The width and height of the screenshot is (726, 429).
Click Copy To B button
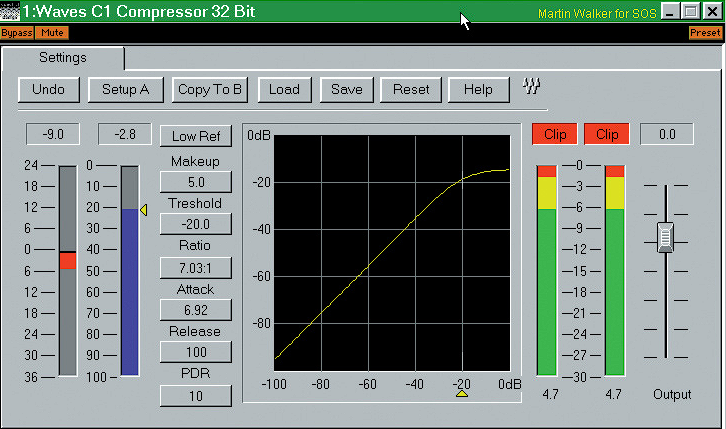[x=210, y=90]
